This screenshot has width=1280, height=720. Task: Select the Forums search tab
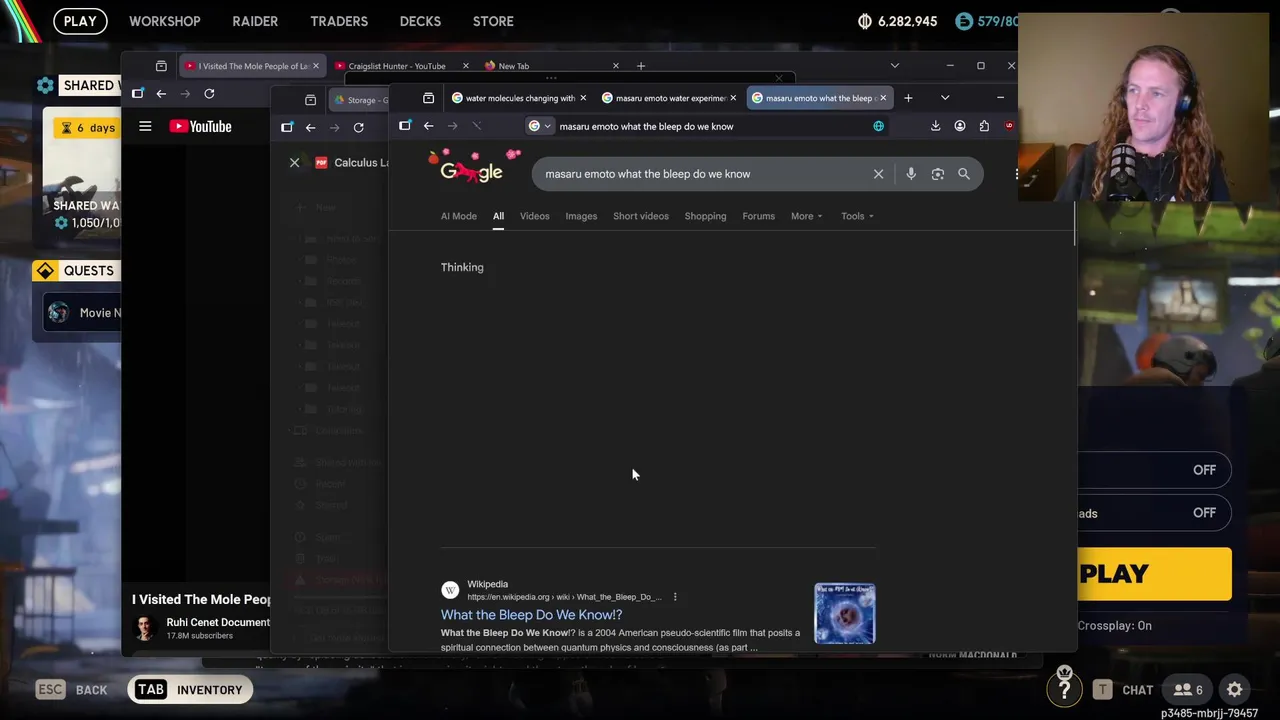click(758, 216)
